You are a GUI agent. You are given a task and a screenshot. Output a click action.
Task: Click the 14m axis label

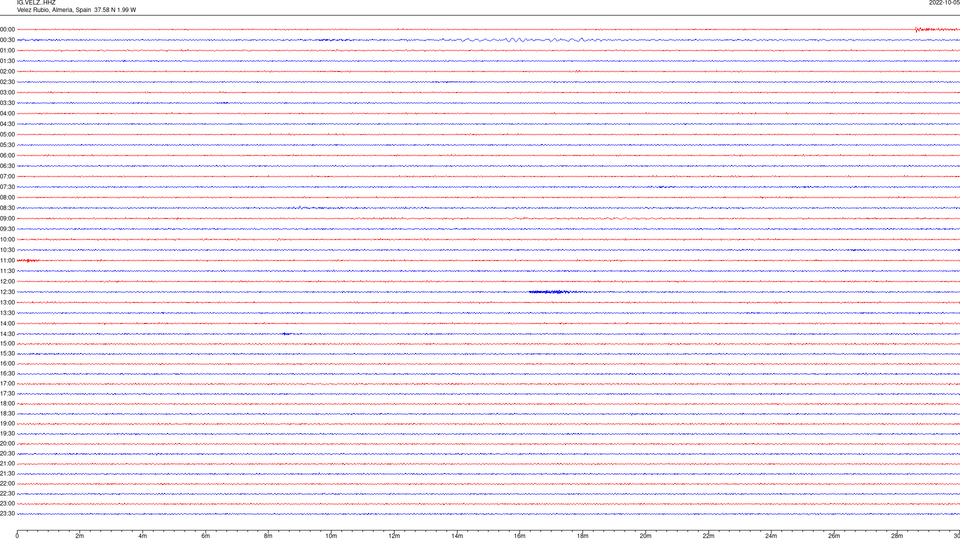457,536
